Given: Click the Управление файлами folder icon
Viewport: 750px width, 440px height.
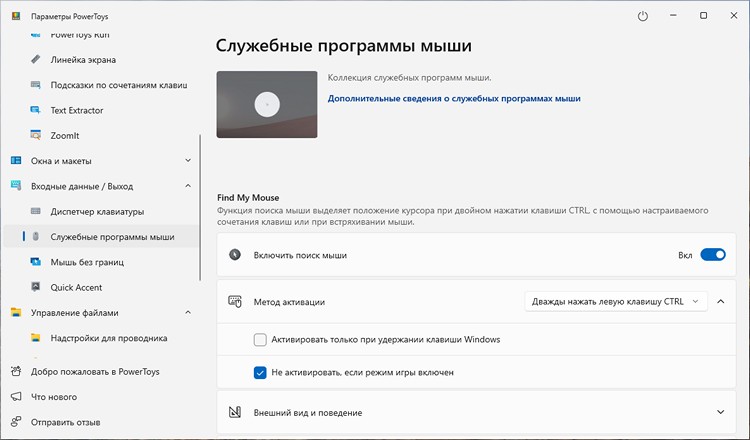Looking at the screenshot, I should [x=16, y=312].
